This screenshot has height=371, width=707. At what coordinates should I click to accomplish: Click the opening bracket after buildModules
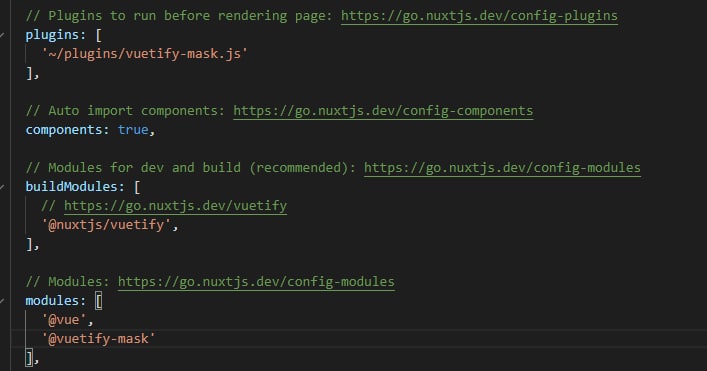point(137,187)
